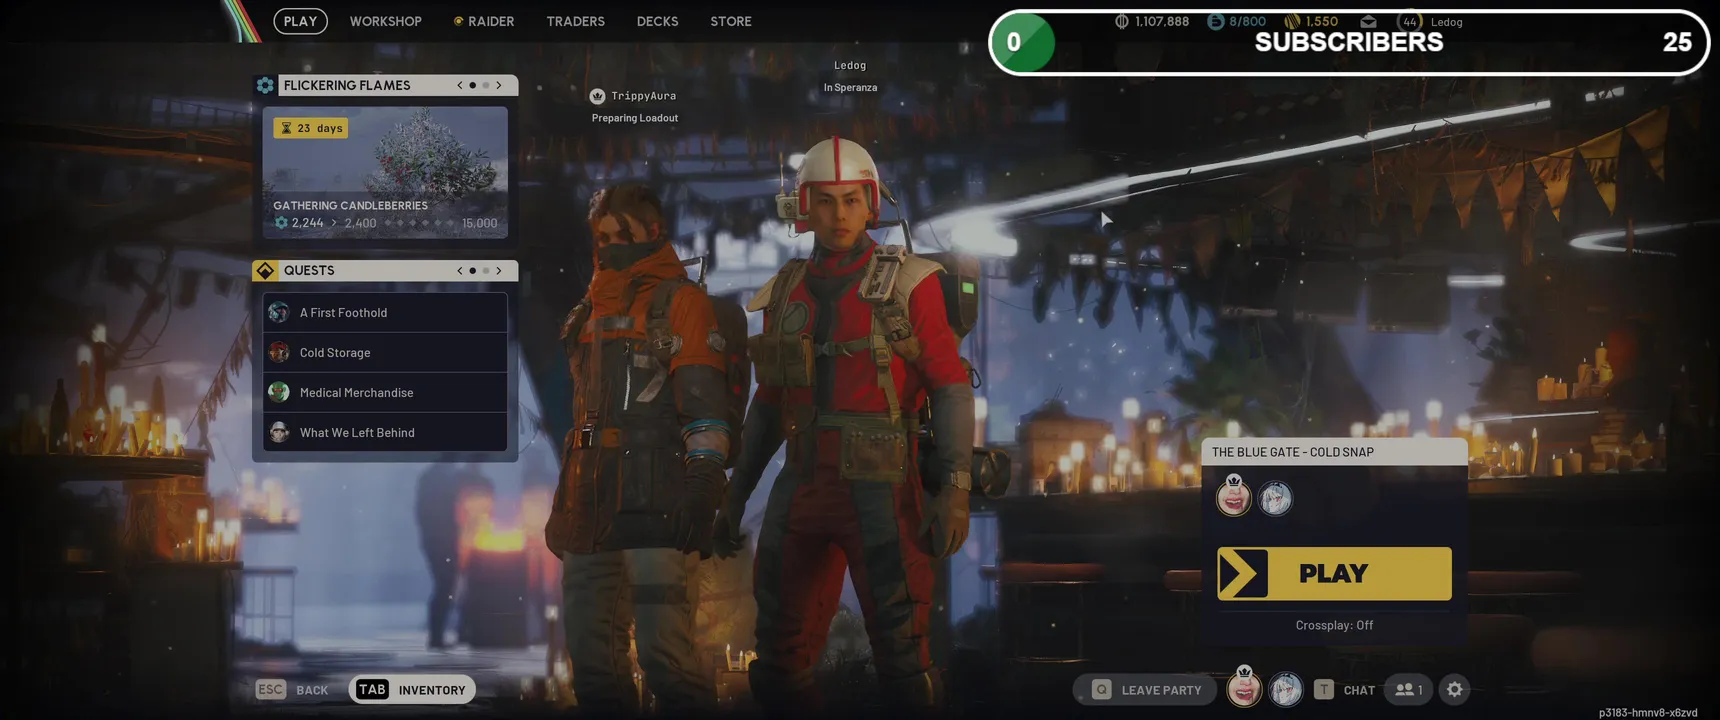Click the Quests diamond header icon
The width and height of the screenshot is (1720, 720).
(x=265, y=270)
